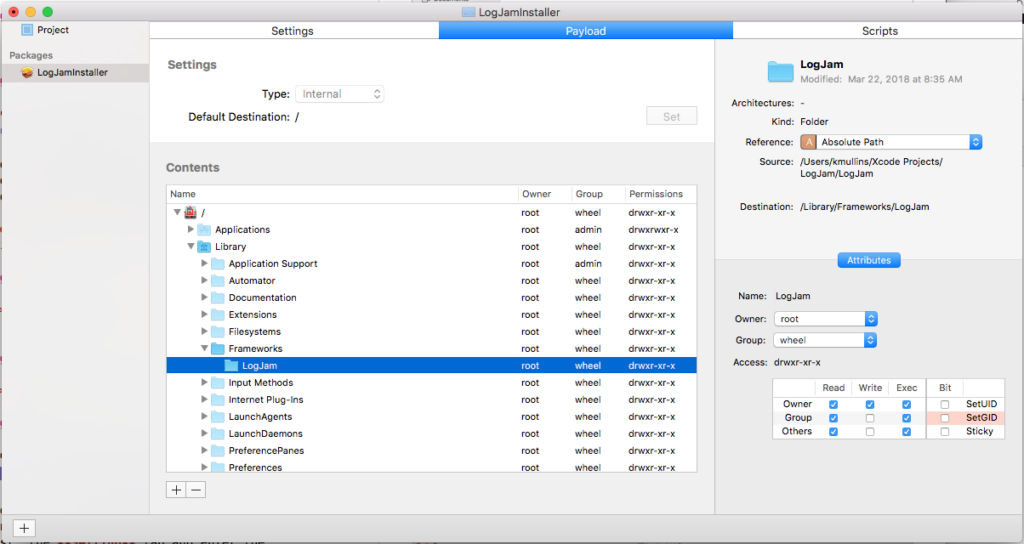Open the Group wheel dropdown

pos(826,340)
